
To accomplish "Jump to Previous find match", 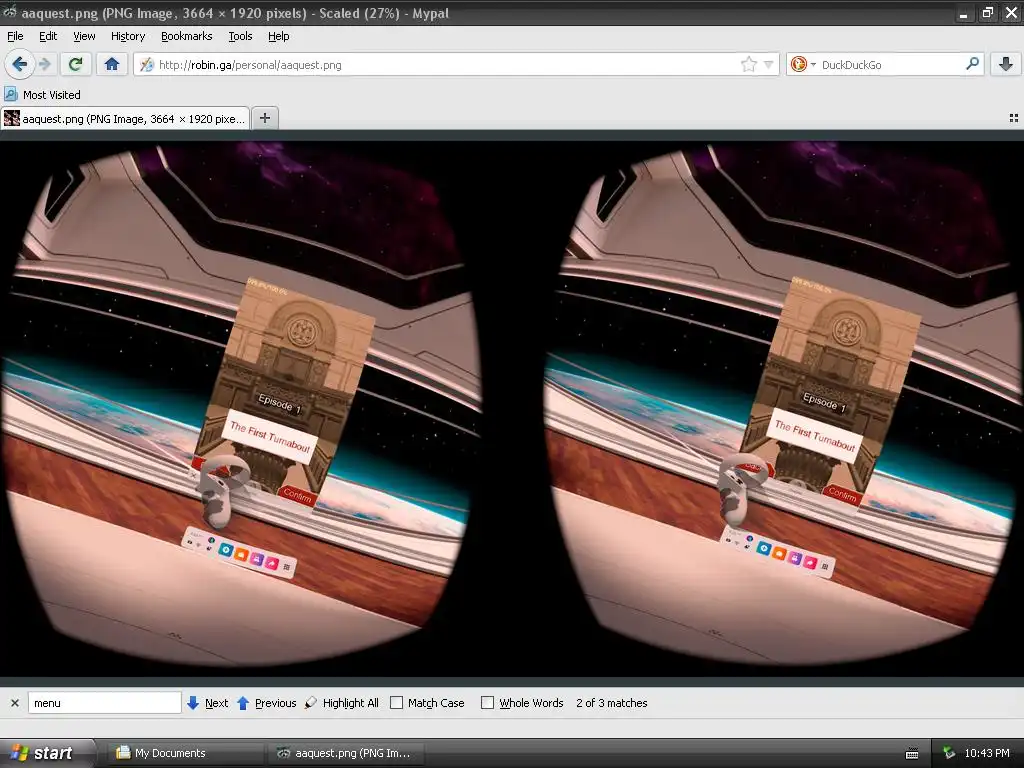I will point(266,703).
